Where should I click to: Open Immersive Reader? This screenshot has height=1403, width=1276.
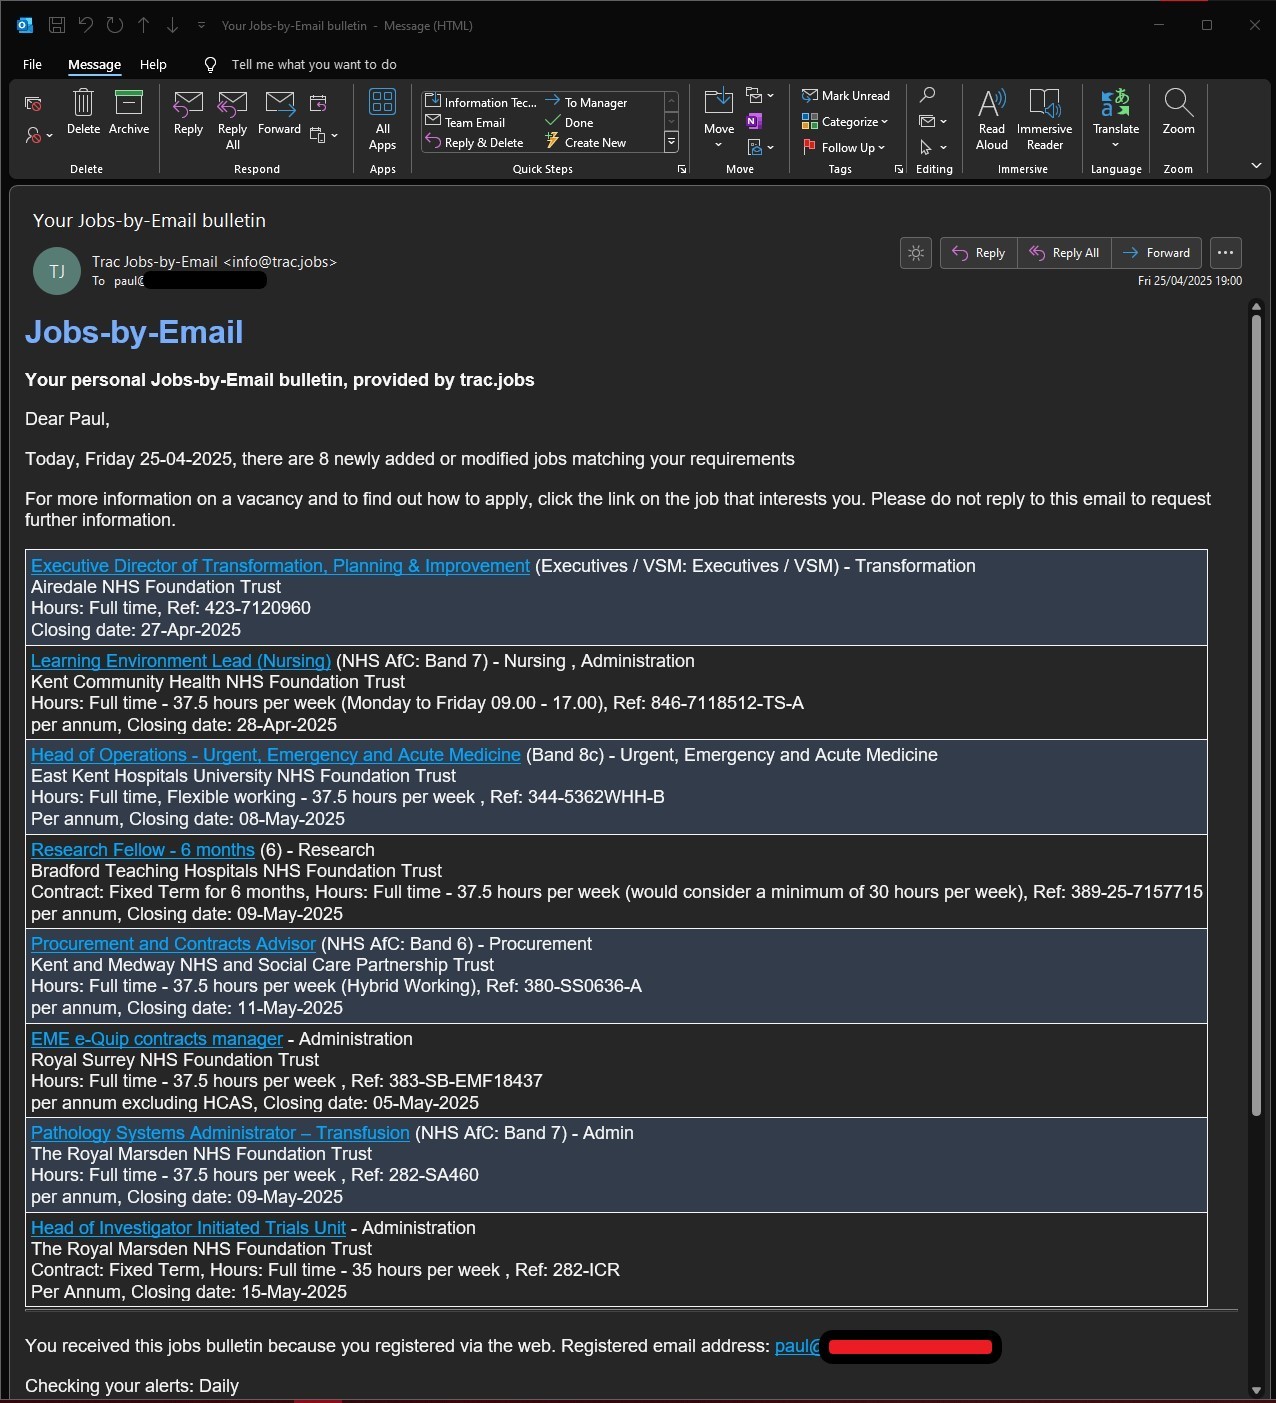(x=1044, y=119)
